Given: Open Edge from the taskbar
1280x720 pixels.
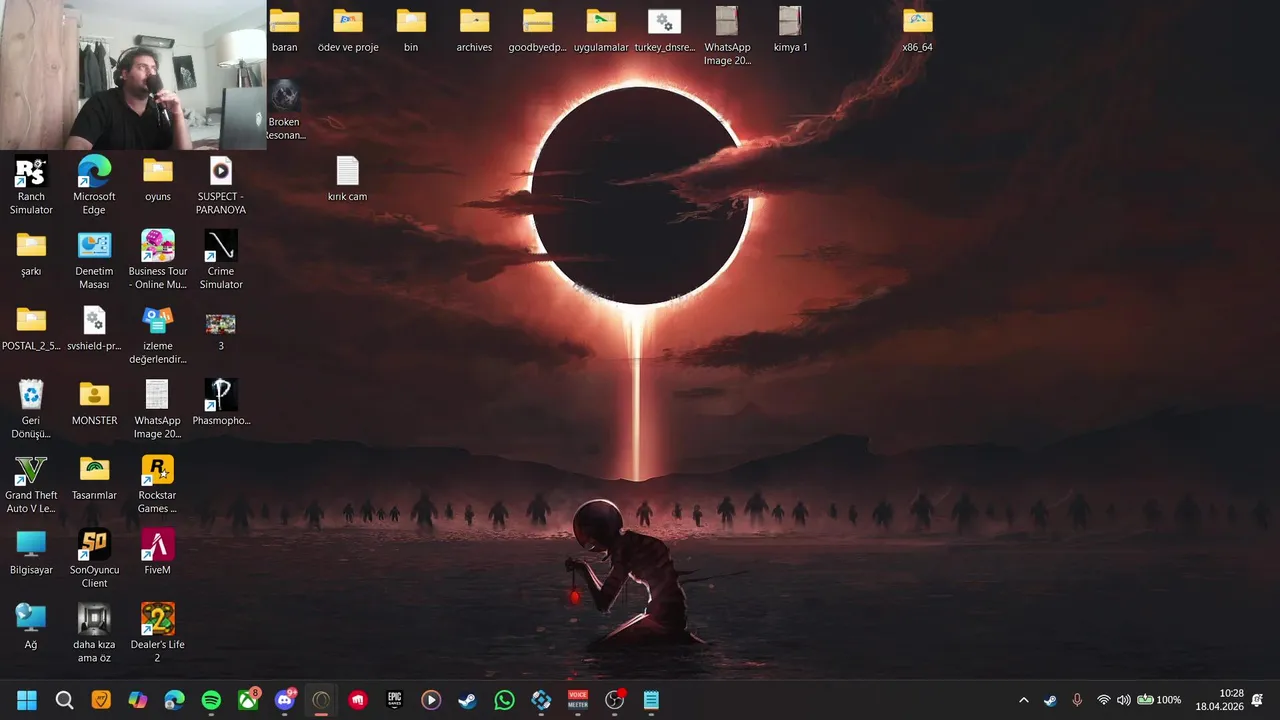Looking at the screenshot, I should 175,700.
